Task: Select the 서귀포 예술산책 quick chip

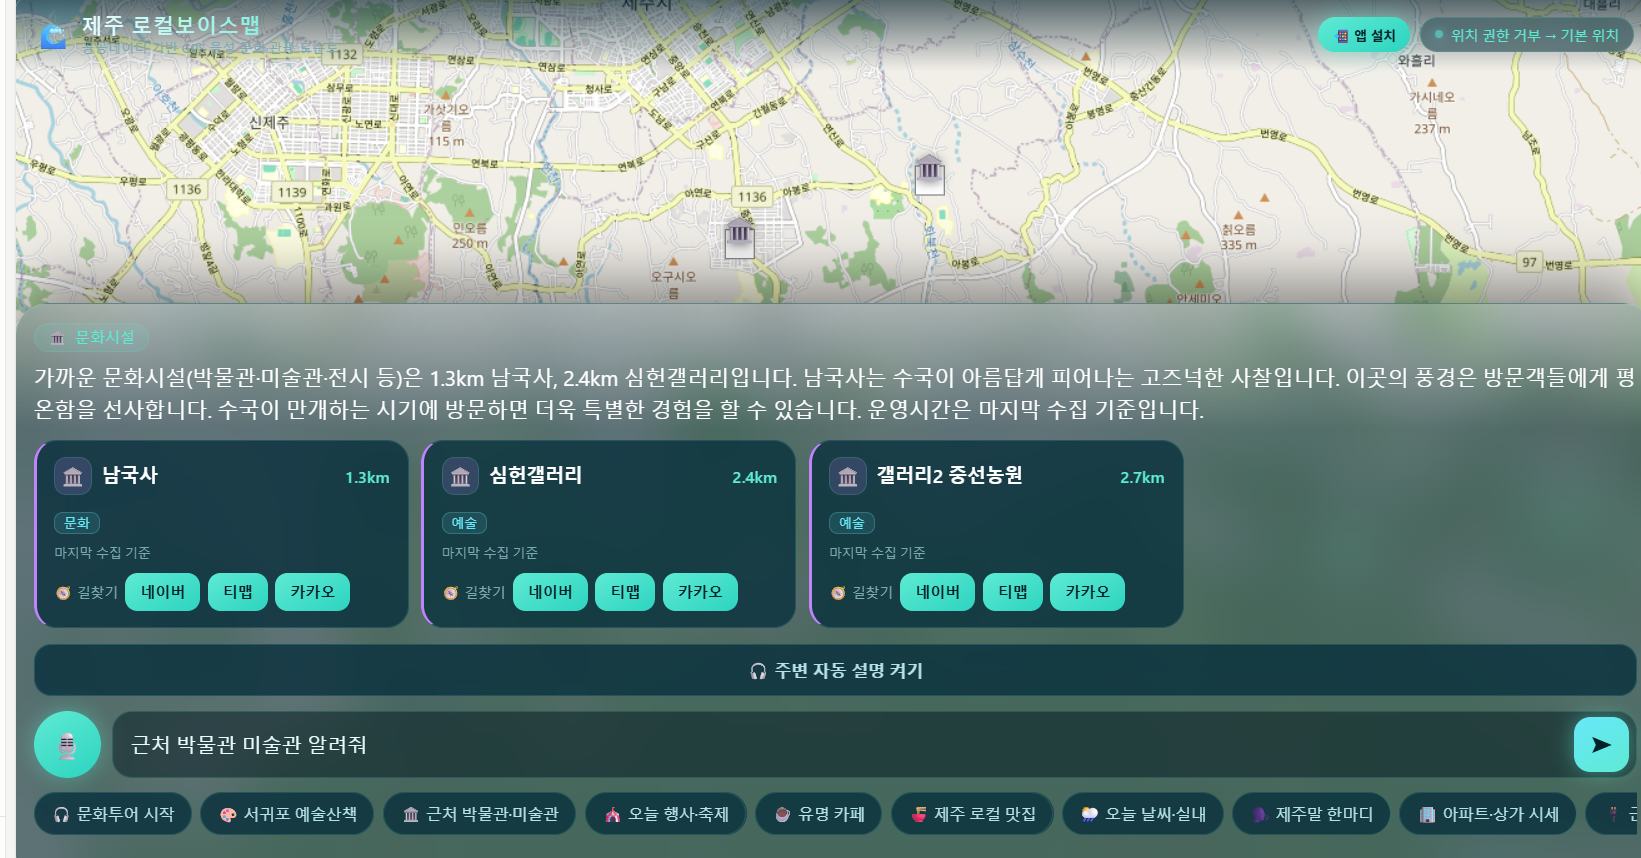Action: click(x=287, y=814)
